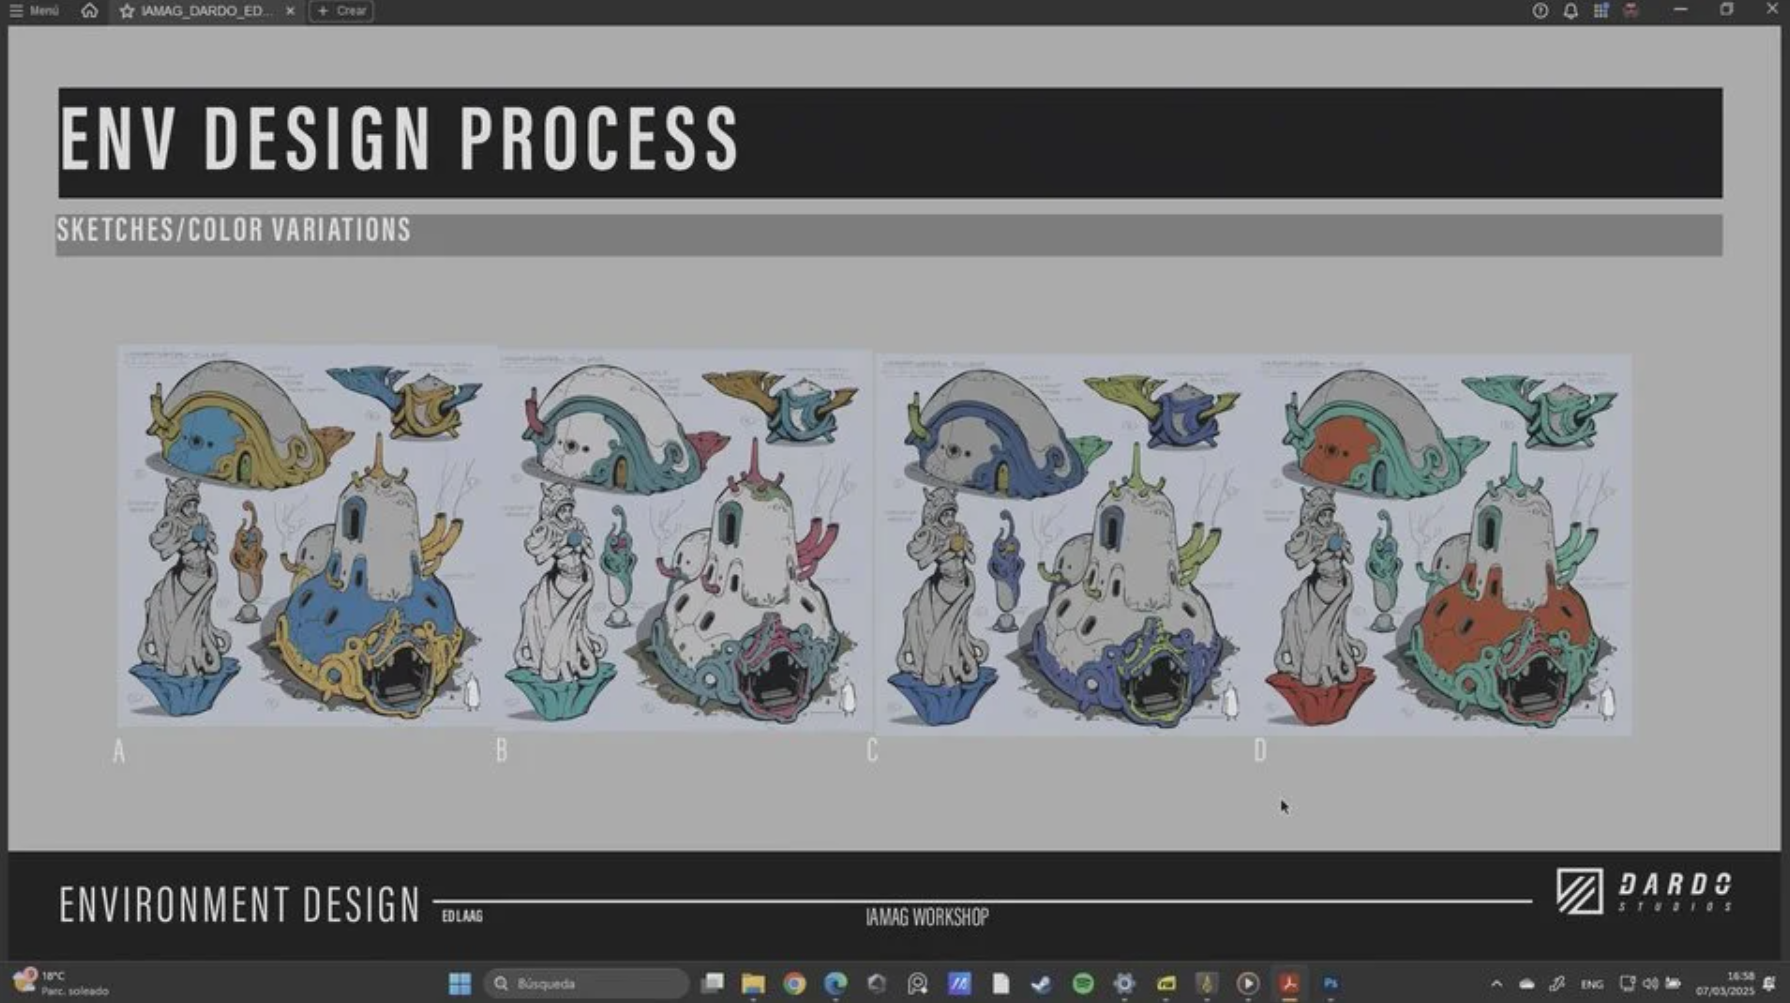Screen dimensions: 1790x1003
Task: Click color variation A sketch
Action: pos(306,535)
